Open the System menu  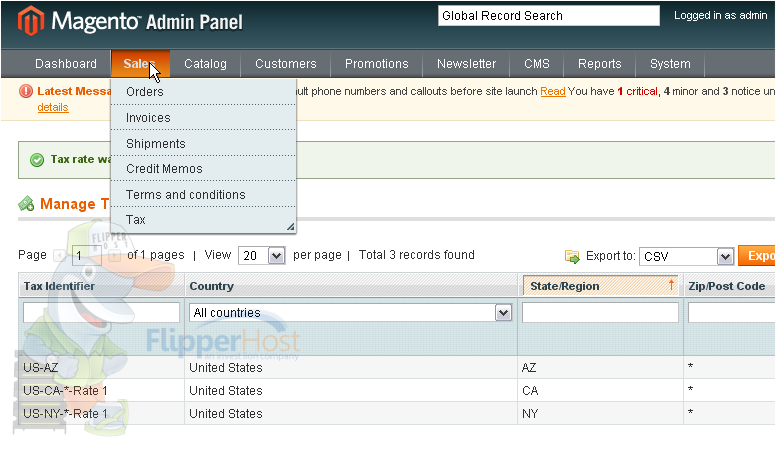click(670, 63)
